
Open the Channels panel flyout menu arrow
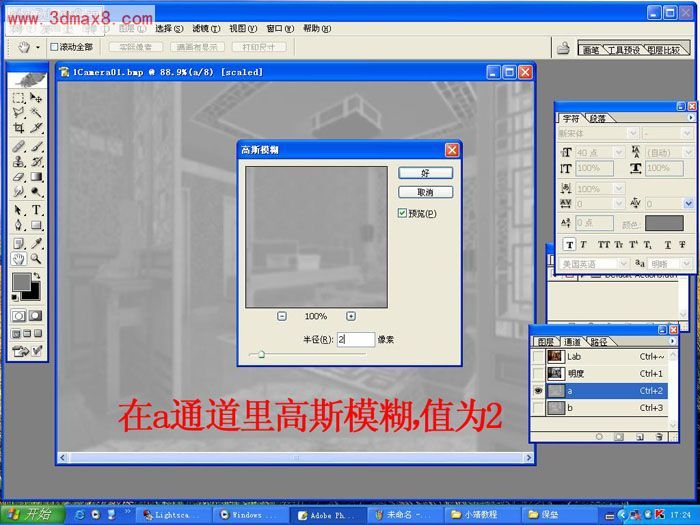[672, 341]
